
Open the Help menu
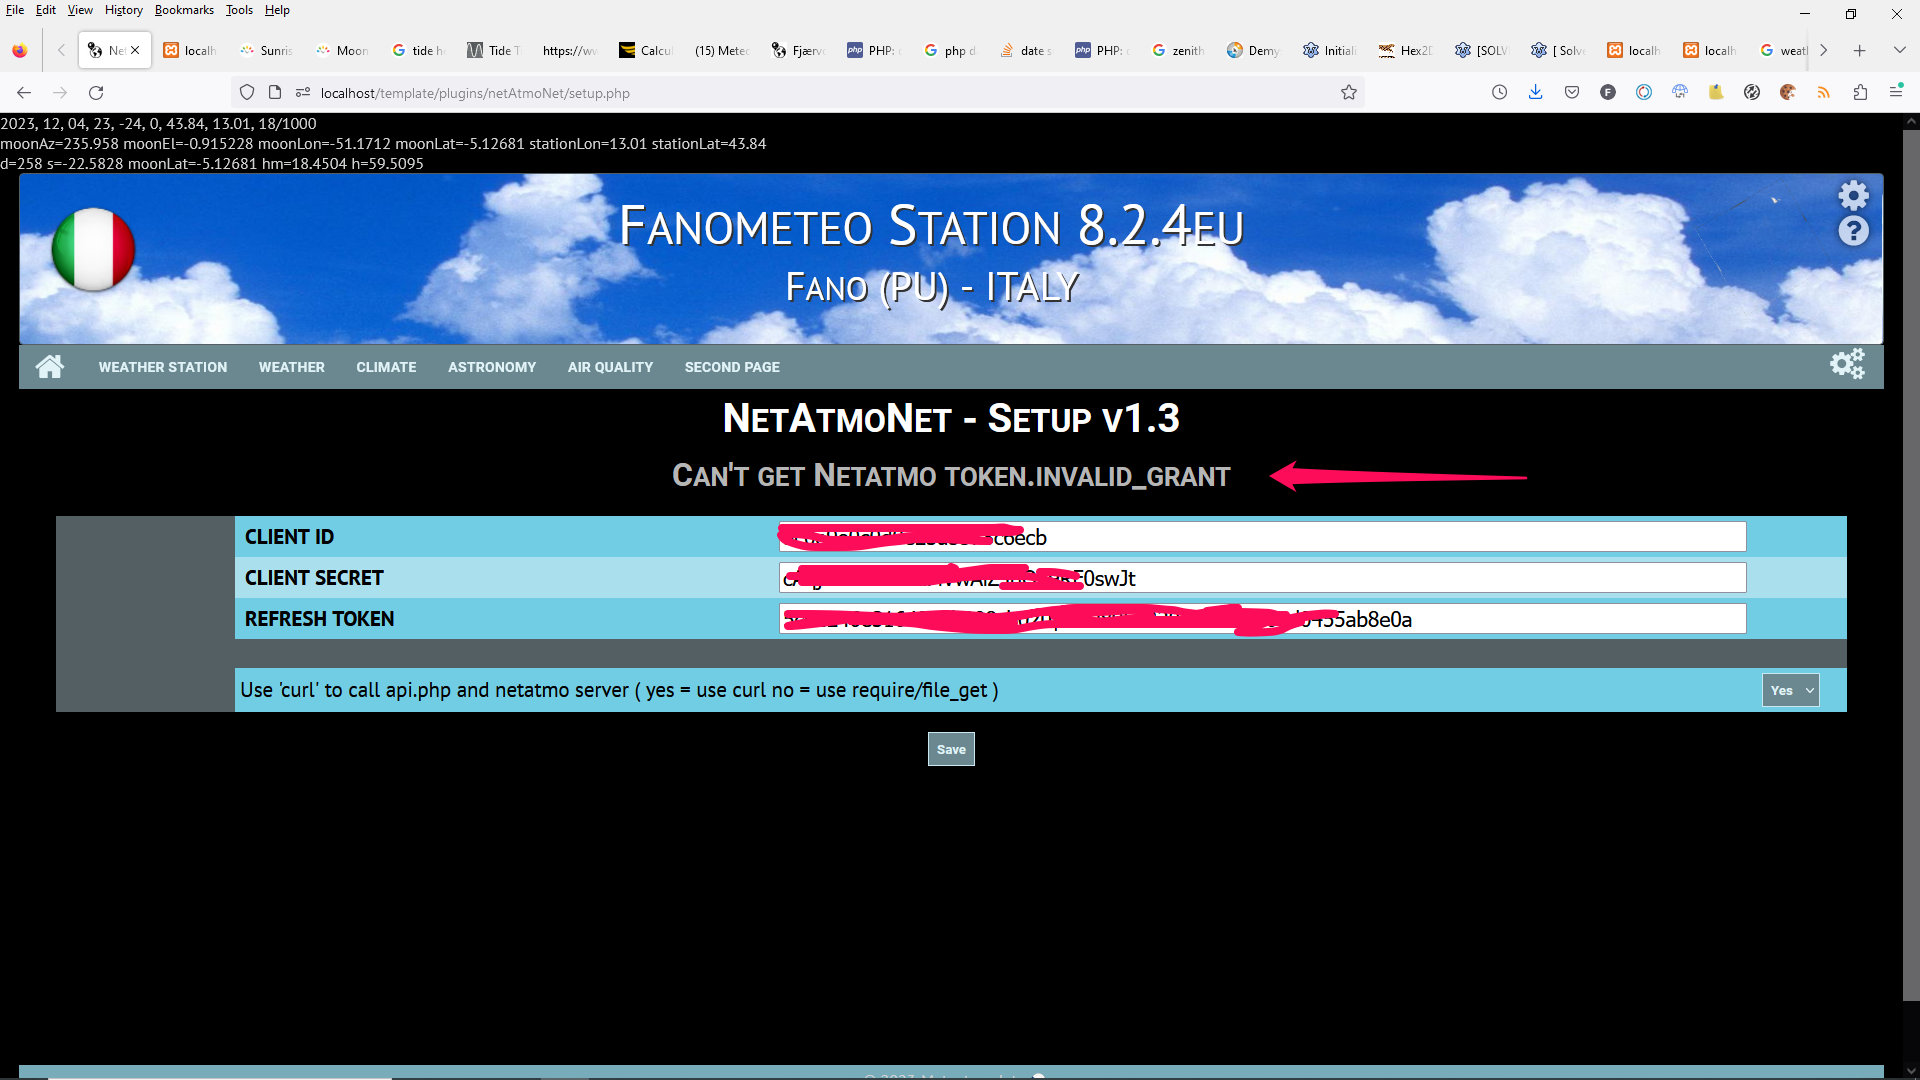(277, 10)
